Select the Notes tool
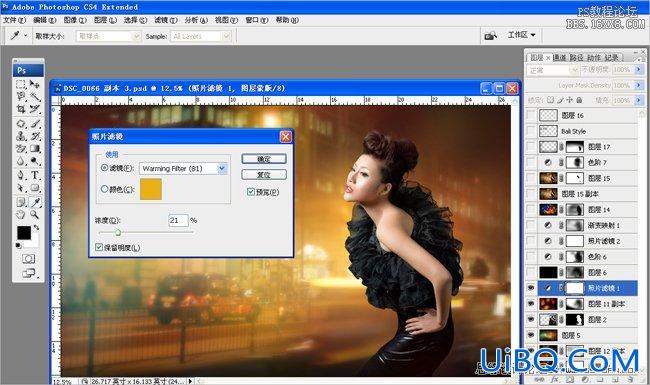 [x=21, y=202]
